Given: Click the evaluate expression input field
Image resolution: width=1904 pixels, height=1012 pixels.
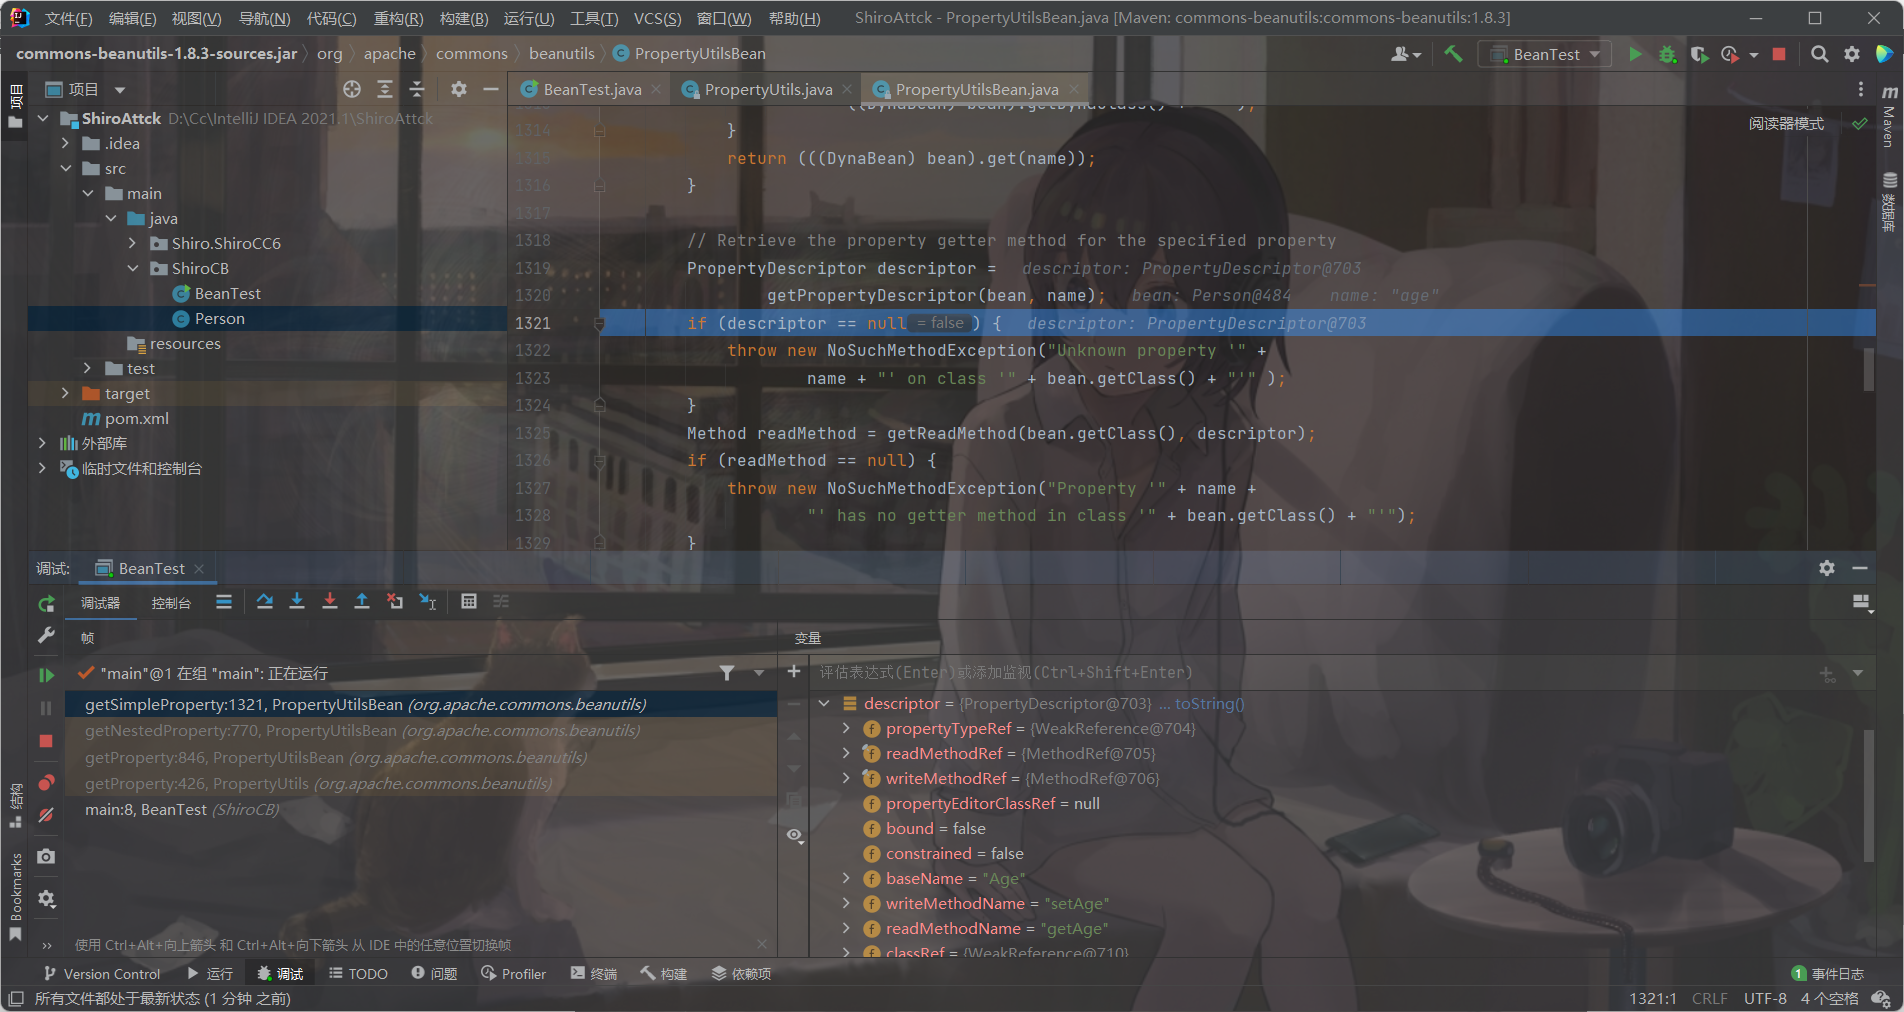Looking at the screenshot, I should pyautogui.click(x=1310, y=672).
